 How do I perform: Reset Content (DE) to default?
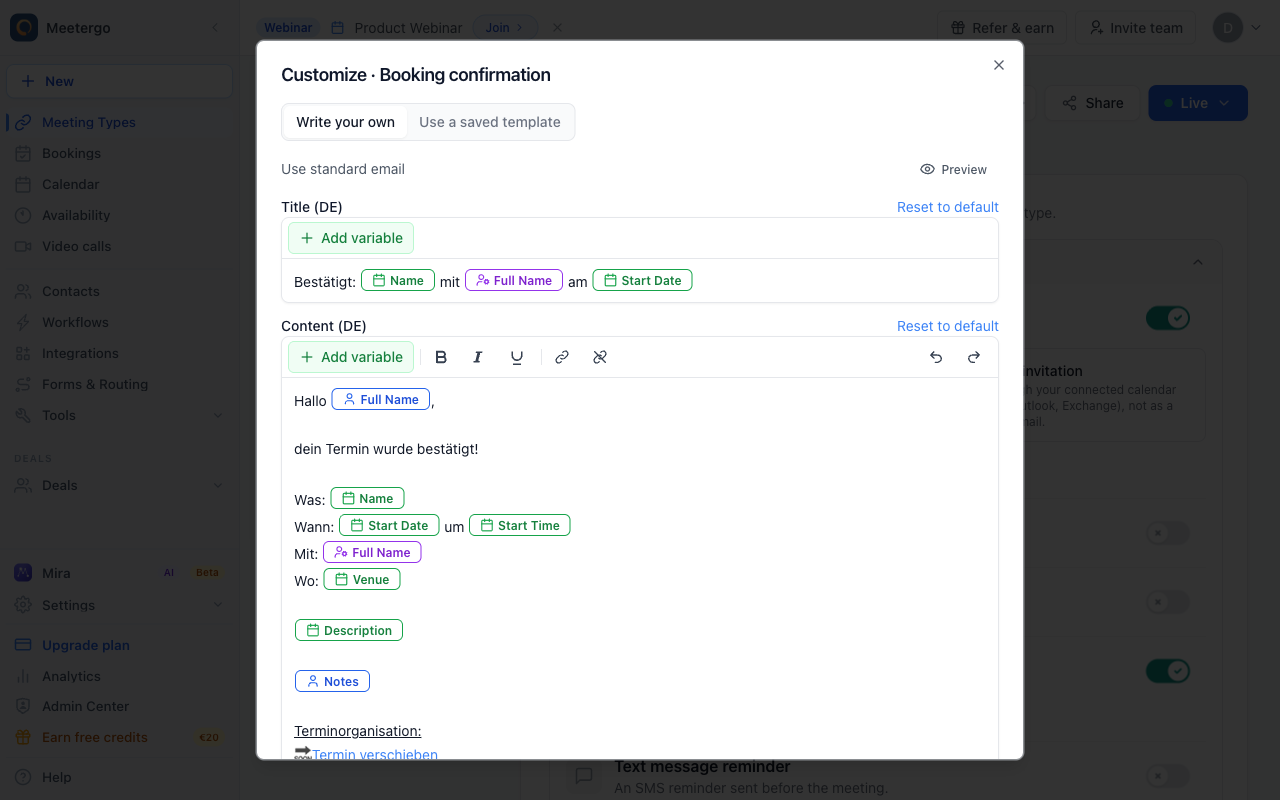click(948, 326)
